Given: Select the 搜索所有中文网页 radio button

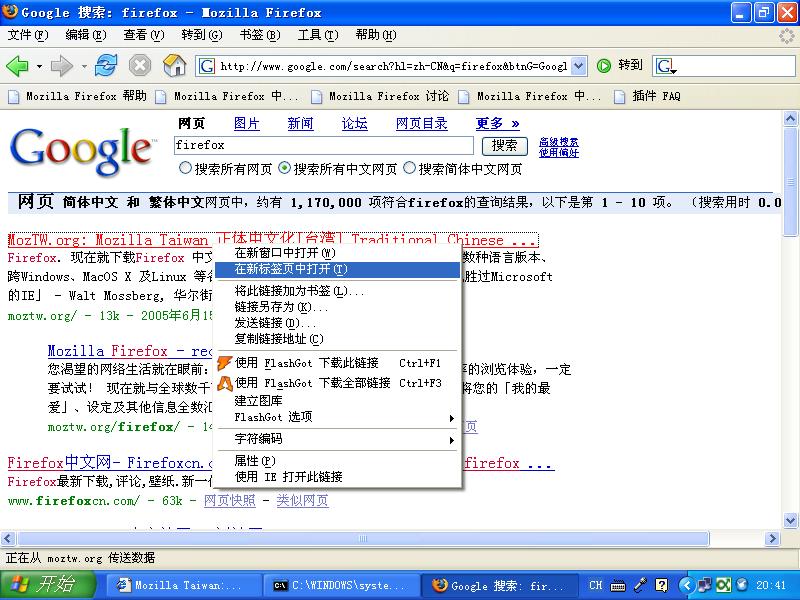Looking at the screenshot, I should click(285, 169).
